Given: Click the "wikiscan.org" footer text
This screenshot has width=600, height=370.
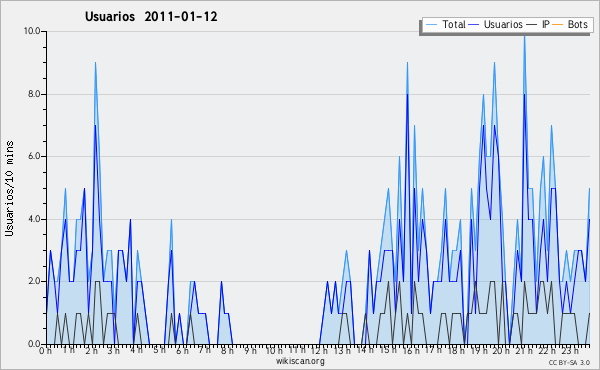Looking at the screenshot, I should tap(300, 361).
